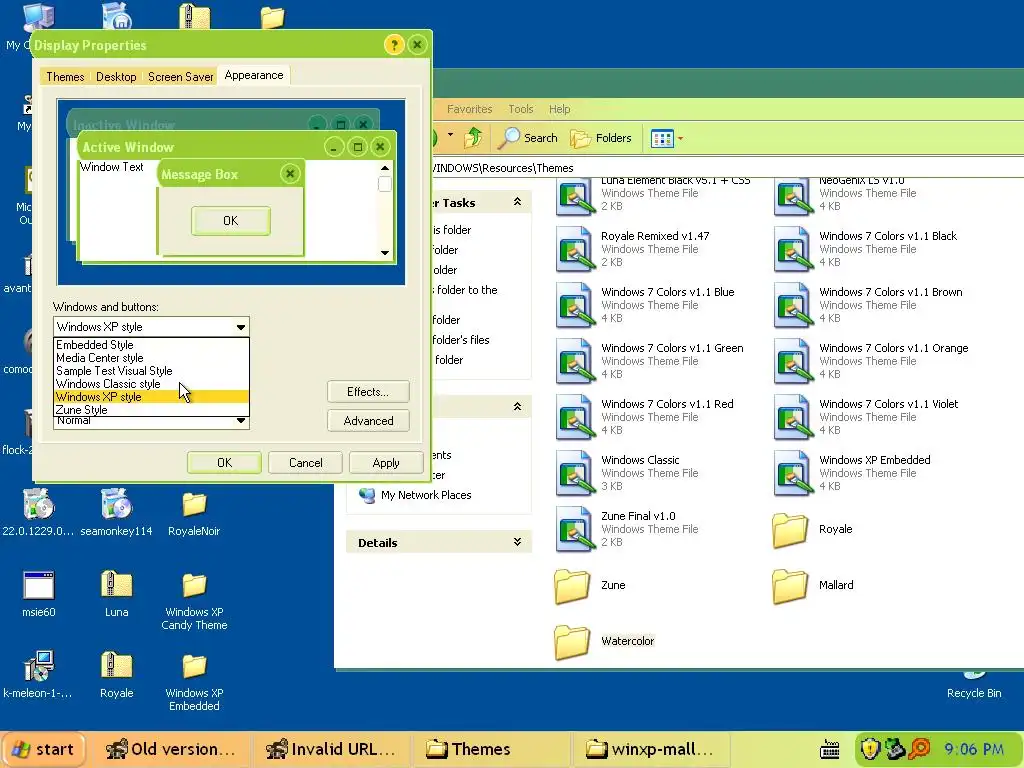Image resolution: width=1024 pixels, height=768 pixels.
Task: Open Windows 7 Colors v1.1 Violet theme icon
Action: tap(793, 417)
